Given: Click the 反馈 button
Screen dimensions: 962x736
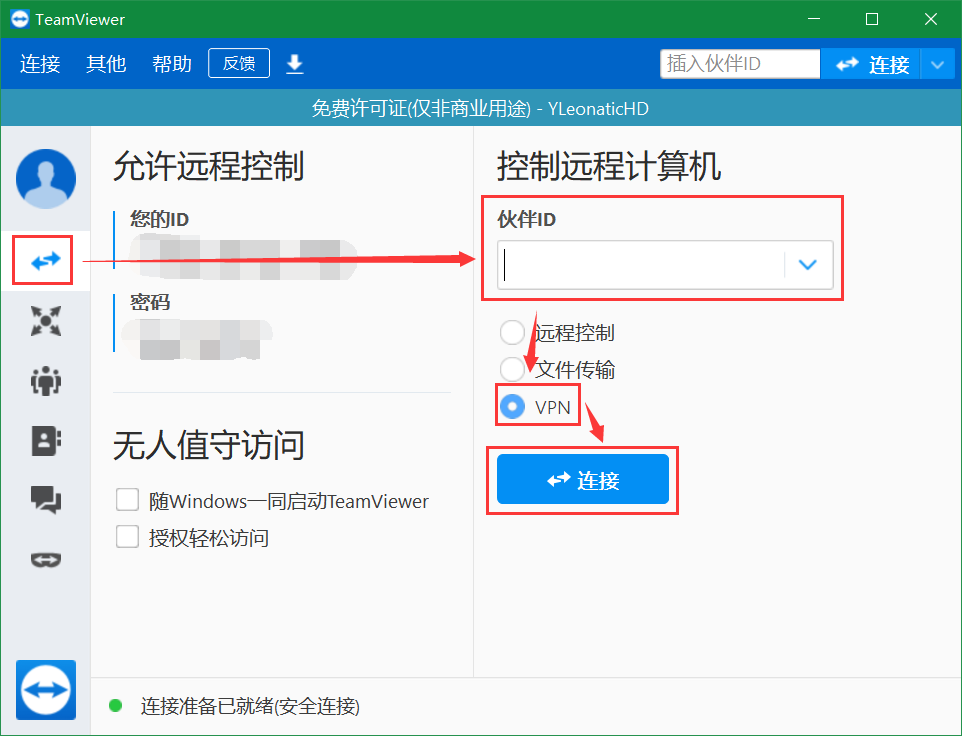Looking at the screenshot, I should click(x=239, y=63).
